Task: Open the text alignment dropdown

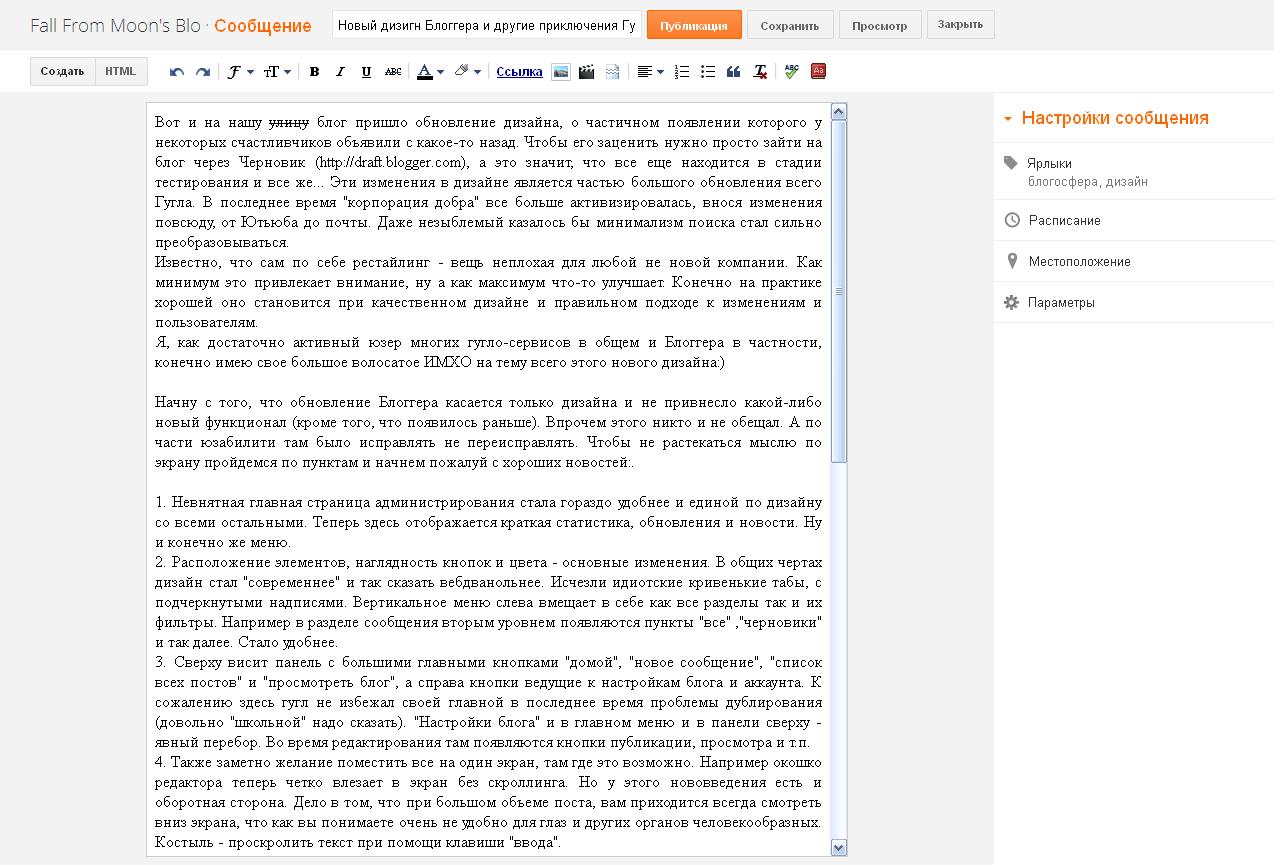Action: coord(650,72)
